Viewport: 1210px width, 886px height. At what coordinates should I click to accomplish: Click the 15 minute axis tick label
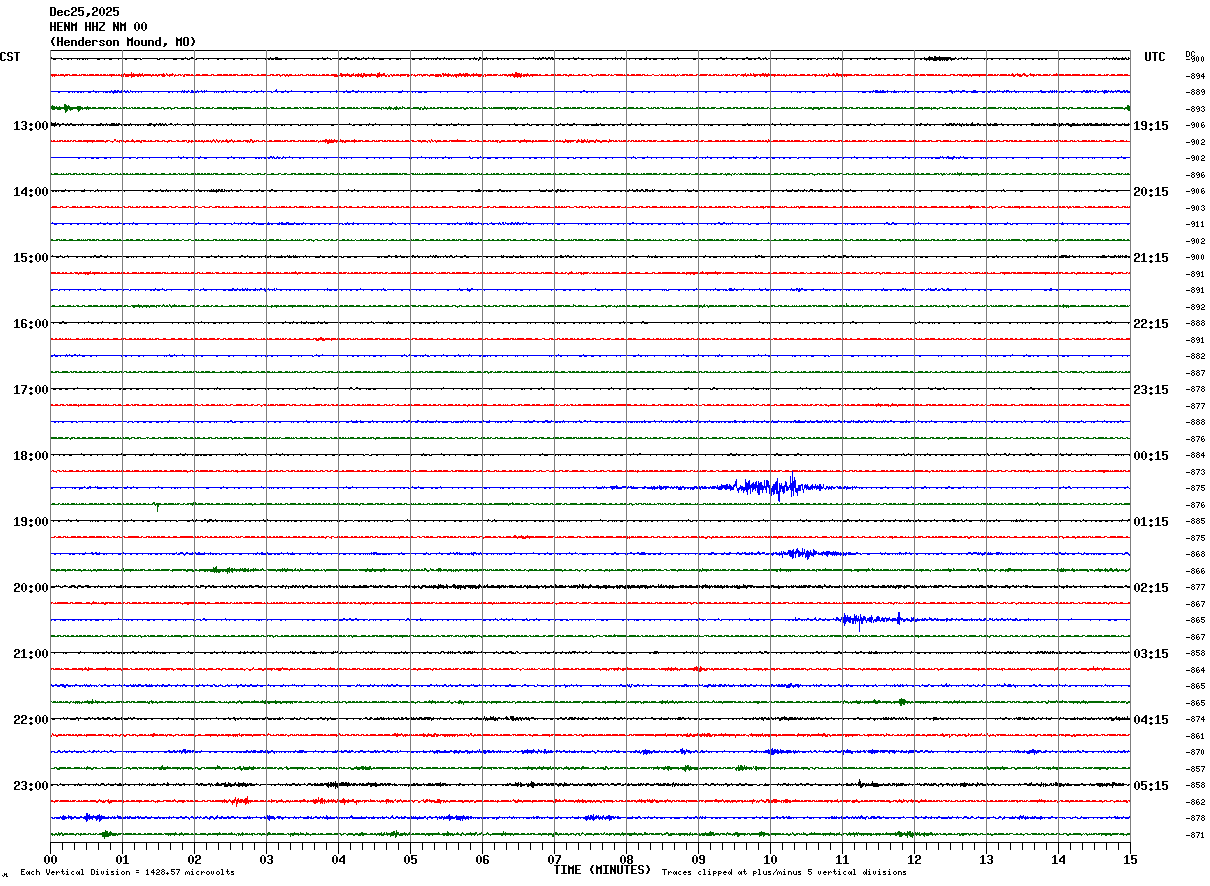[1130, 859]
